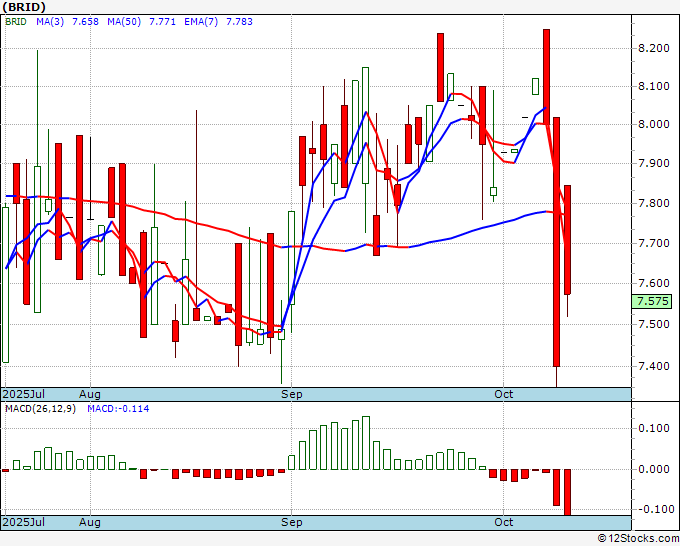This screenshot has height=546, width=680.
Task: Select the green 7.575 current price tag
Action: pos(652,301)
